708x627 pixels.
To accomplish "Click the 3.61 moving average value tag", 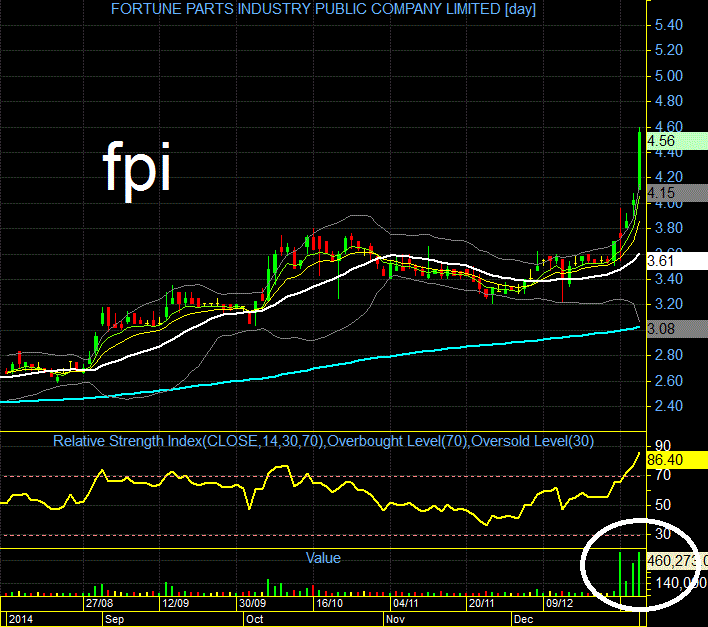I will (677, 261).
